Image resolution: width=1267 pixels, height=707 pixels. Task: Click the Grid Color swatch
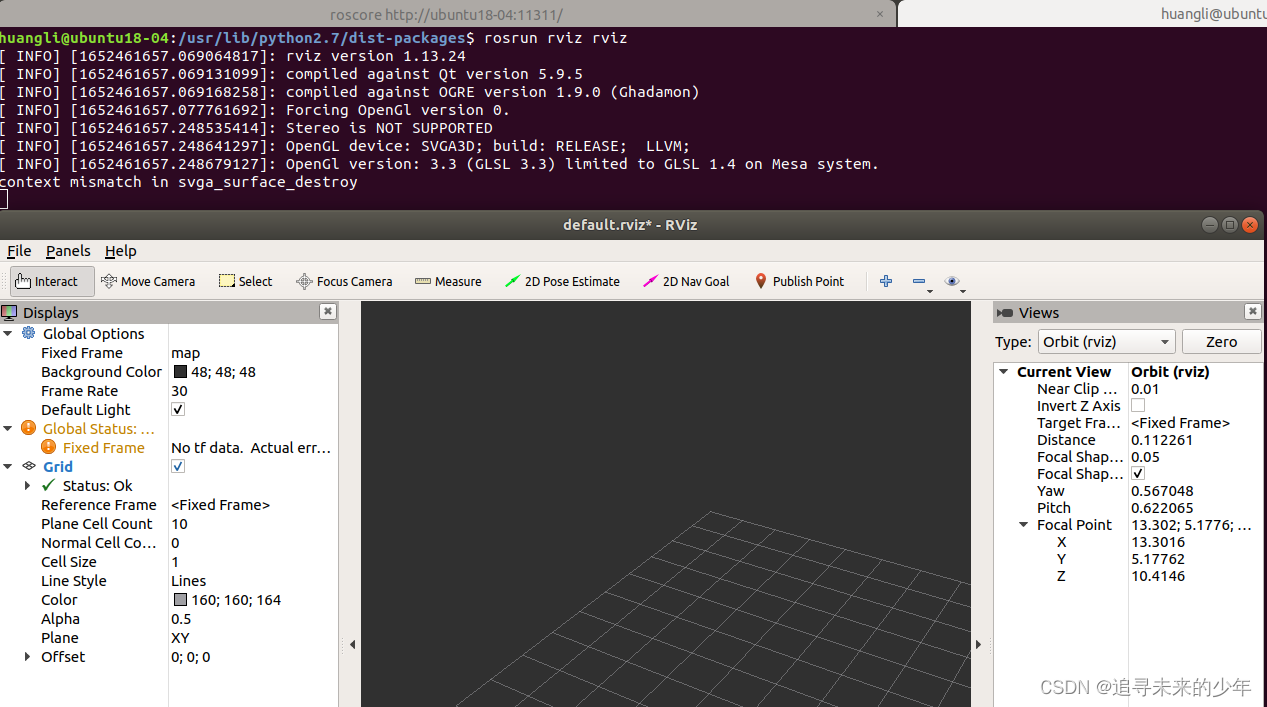coord(180,599)
